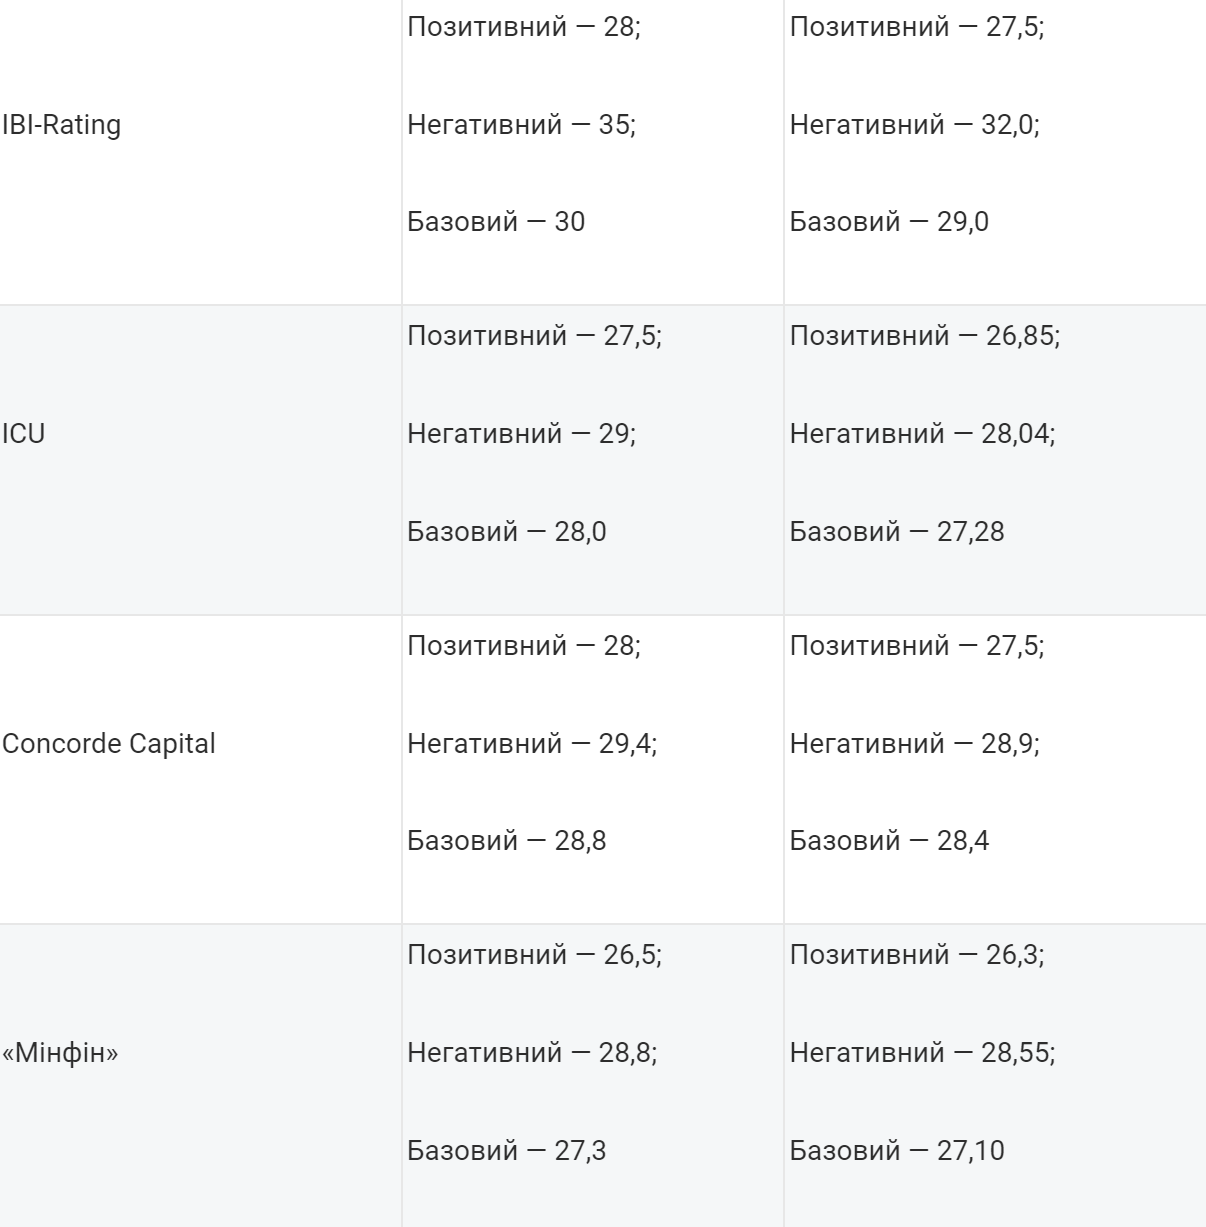The width and height of the screenshot is (1206, 1227).
Task: Select the "Негативний — 29;" ICU forecast
Action: tap(521, 434)
